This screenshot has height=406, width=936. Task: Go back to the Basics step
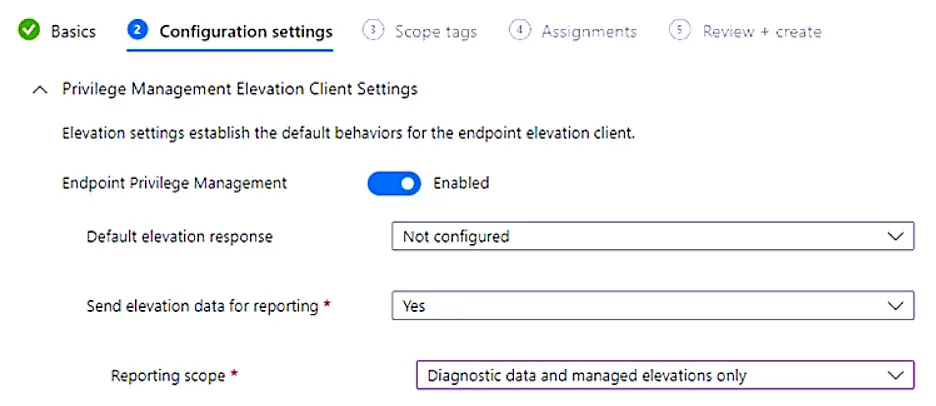pos(73,31)
